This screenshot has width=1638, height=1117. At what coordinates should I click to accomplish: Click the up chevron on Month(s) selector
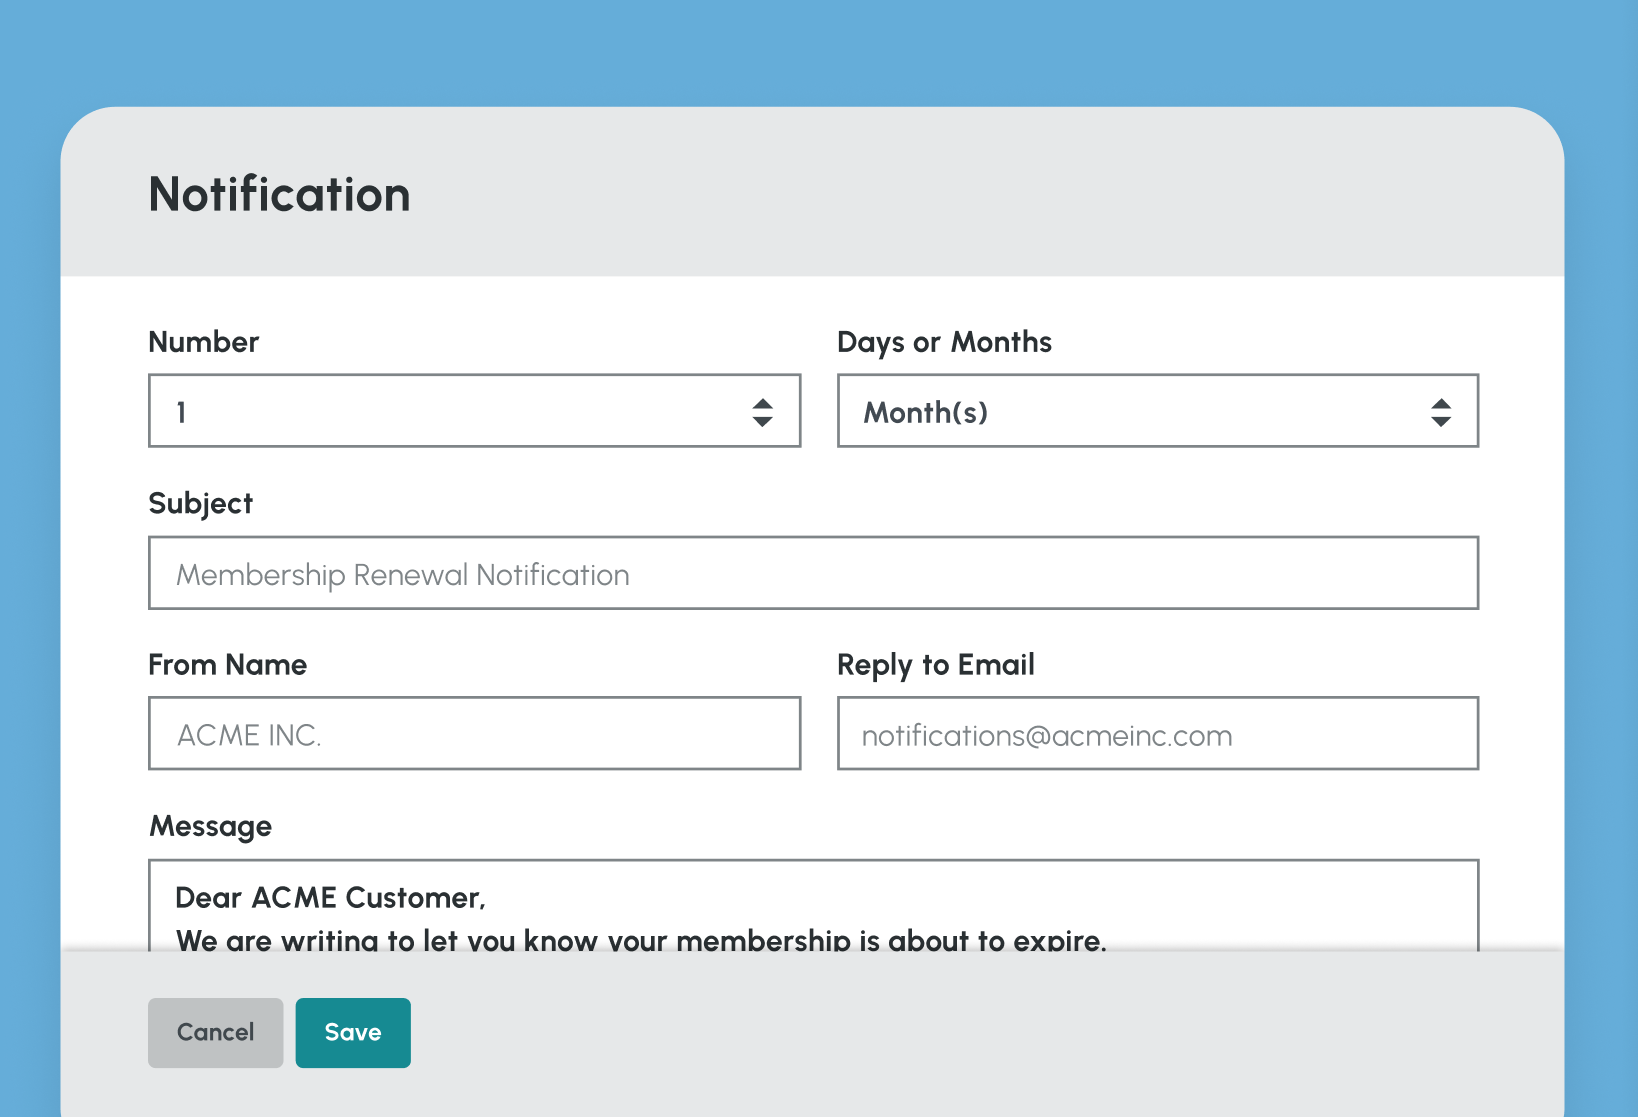click(1441, 403)
